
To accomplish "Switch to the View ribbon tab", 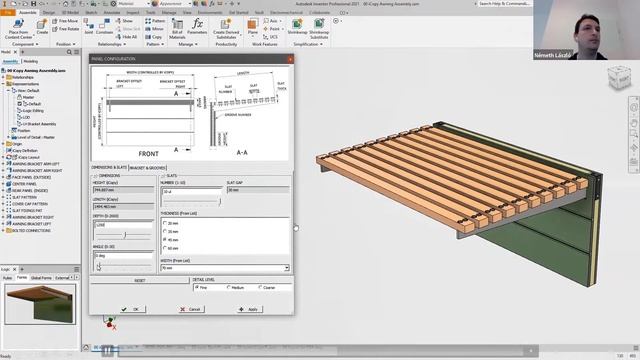I will pos(187,13).
